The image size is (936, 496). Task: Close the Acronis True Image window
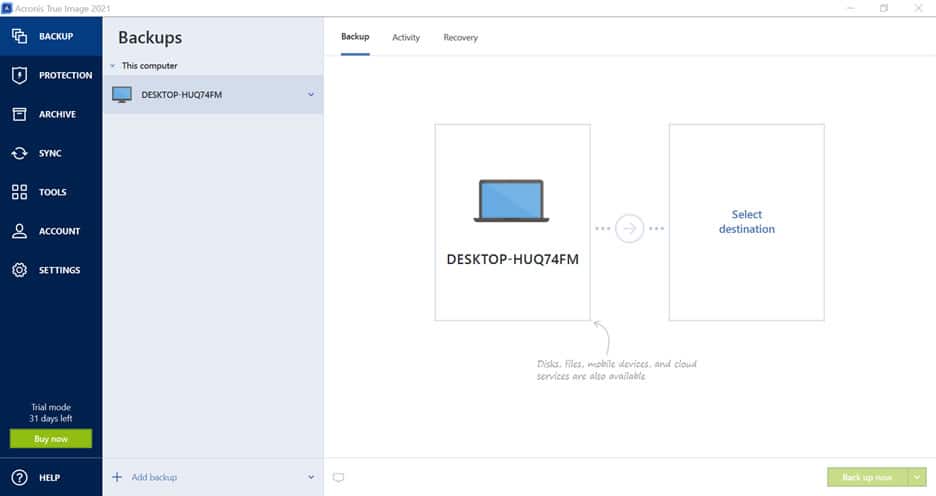click(x=918, y=8)
